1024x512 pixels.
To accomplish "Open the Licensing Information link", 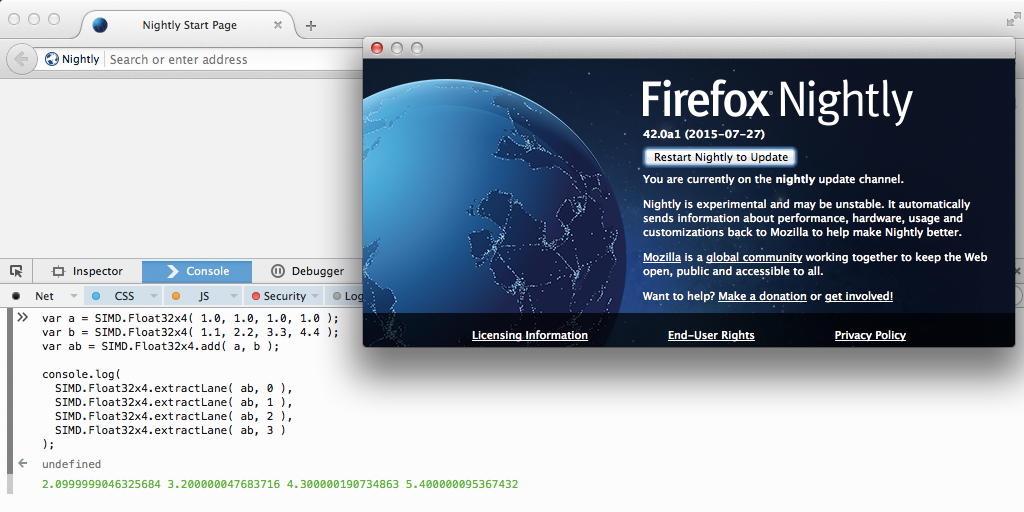I will click(x=529, y=335).
